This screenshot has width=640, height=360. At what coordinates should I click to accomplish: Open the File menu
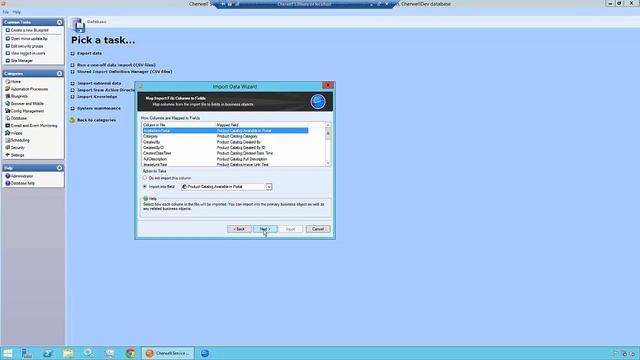[x=6, y=12]
